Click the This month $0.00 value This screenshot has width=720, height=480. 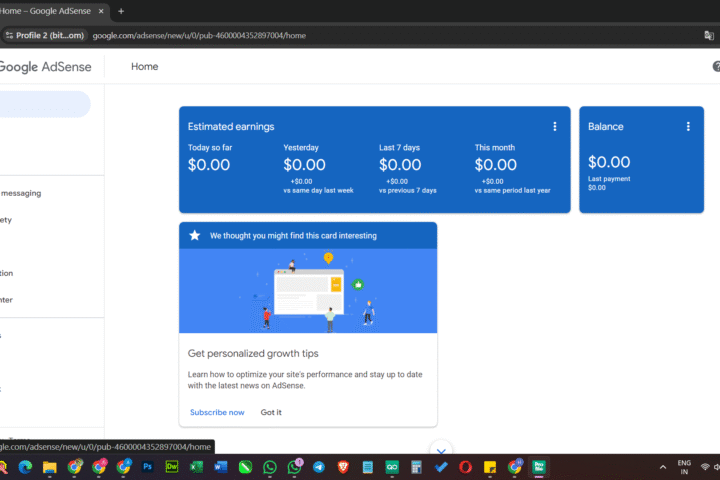pos(495,165)
